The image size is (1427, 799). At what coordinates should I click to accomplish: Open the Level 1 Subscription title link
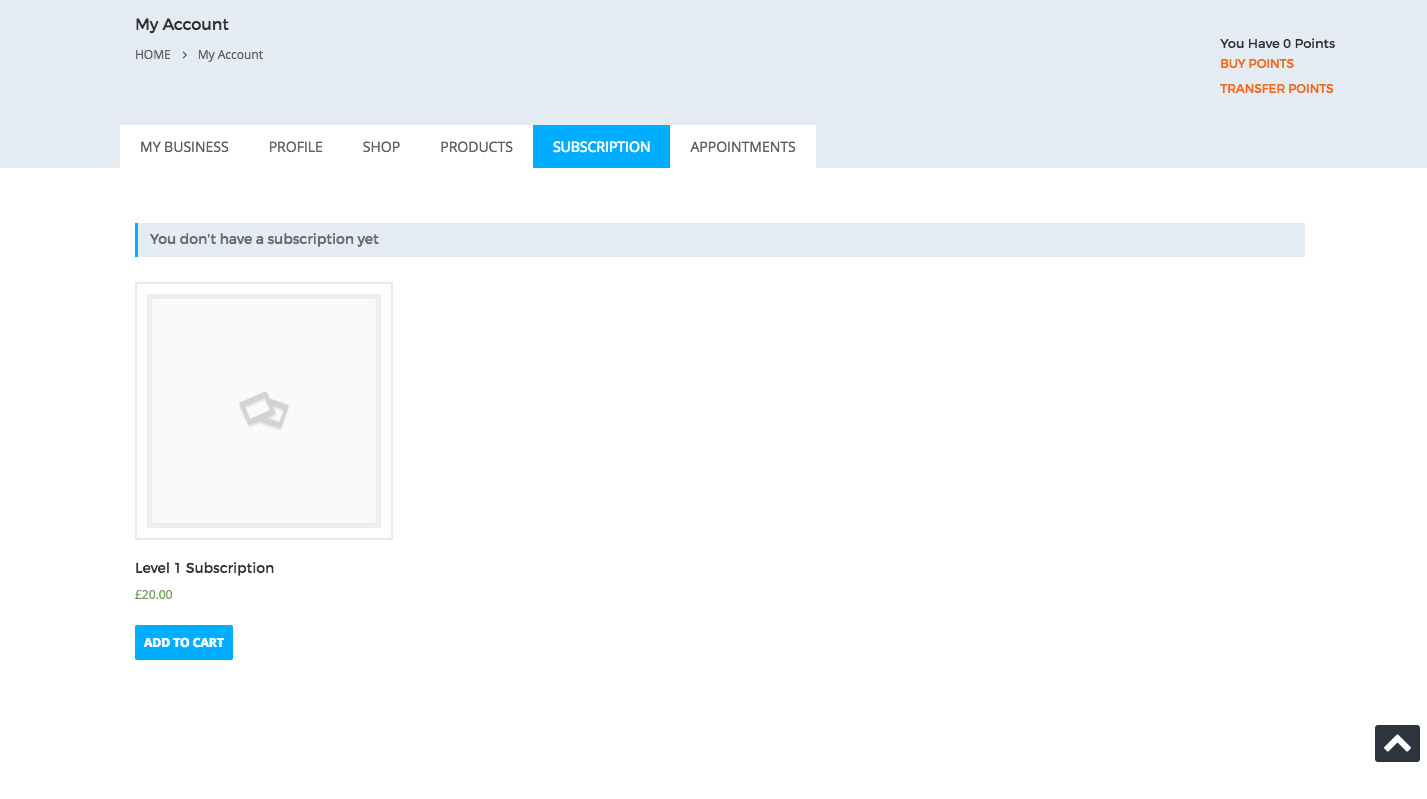[204, 568]
